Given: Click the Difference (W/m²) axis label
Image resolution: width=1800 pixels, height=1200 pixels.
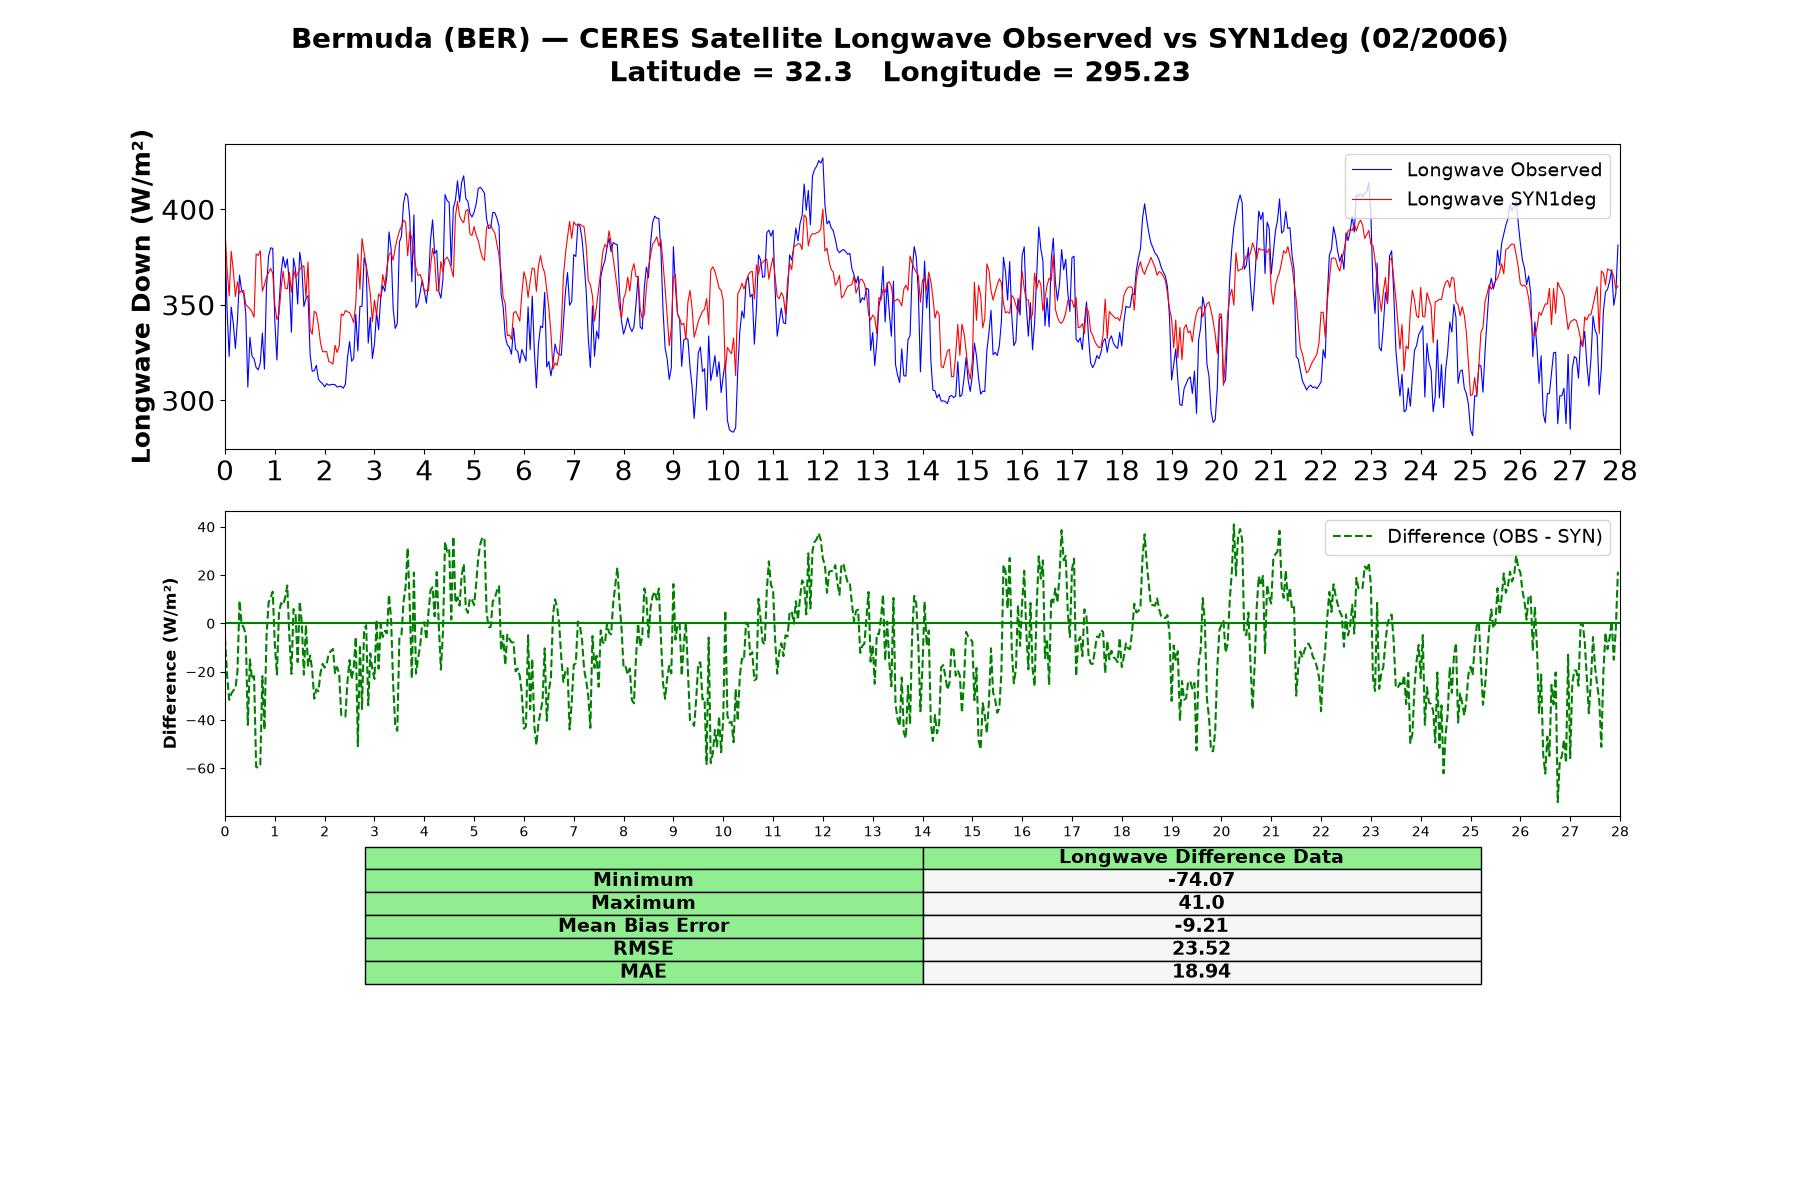Looking at the screenshot, I should pos(170,663).
